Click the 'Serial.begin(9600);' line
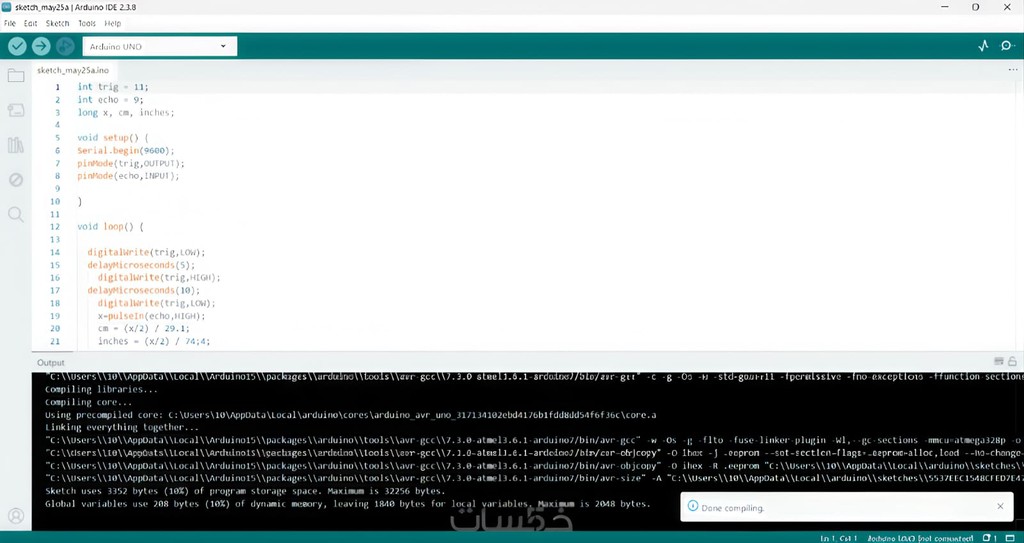Screen dimensions: 1024x543 pos(126,150)
